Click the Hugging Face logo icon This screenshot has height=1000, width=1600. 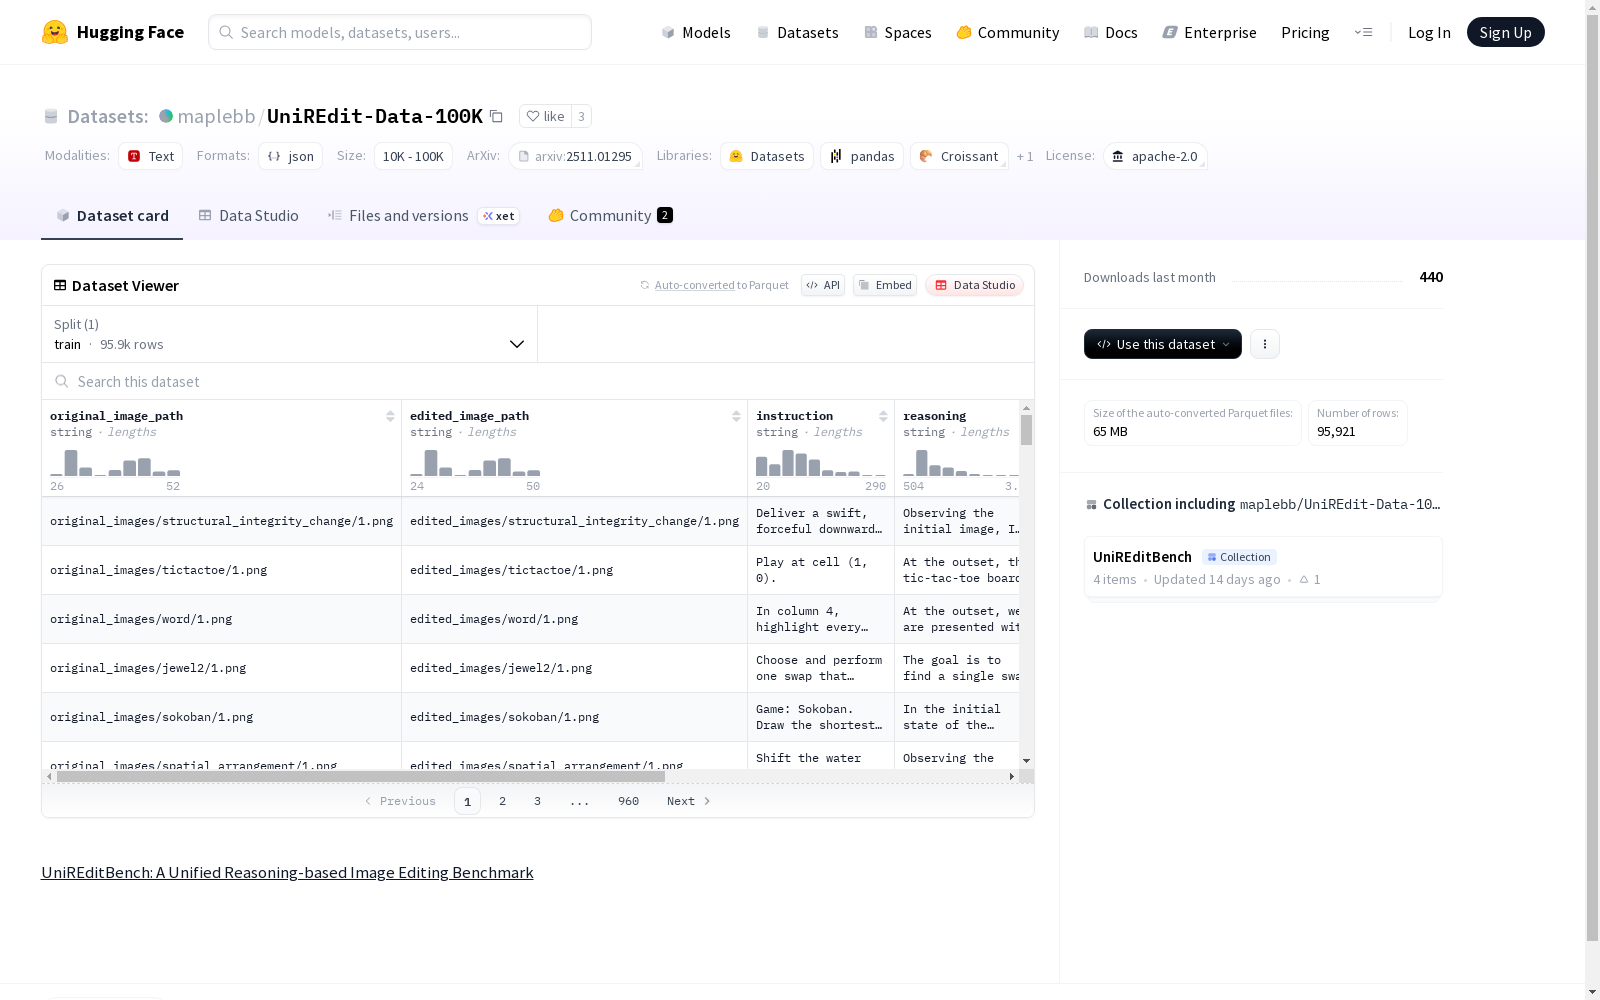pos(55,32)
